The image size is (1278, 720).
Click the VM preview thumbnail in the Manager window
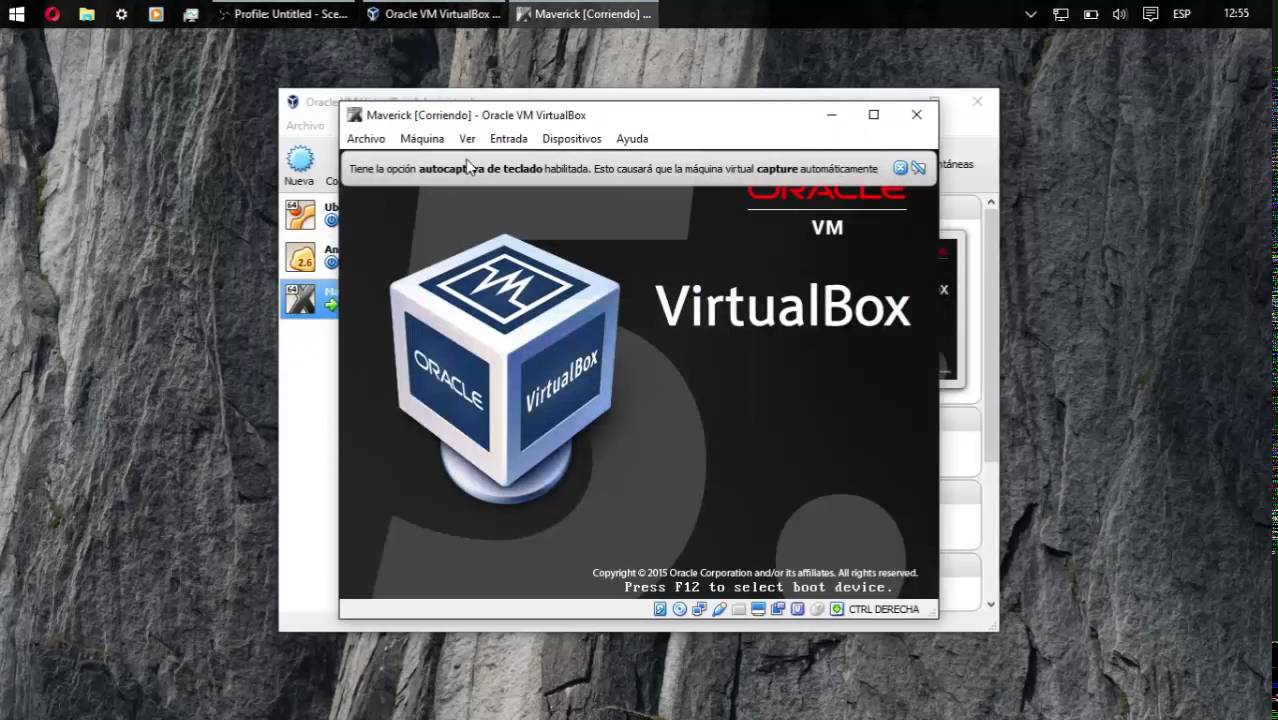951,308
